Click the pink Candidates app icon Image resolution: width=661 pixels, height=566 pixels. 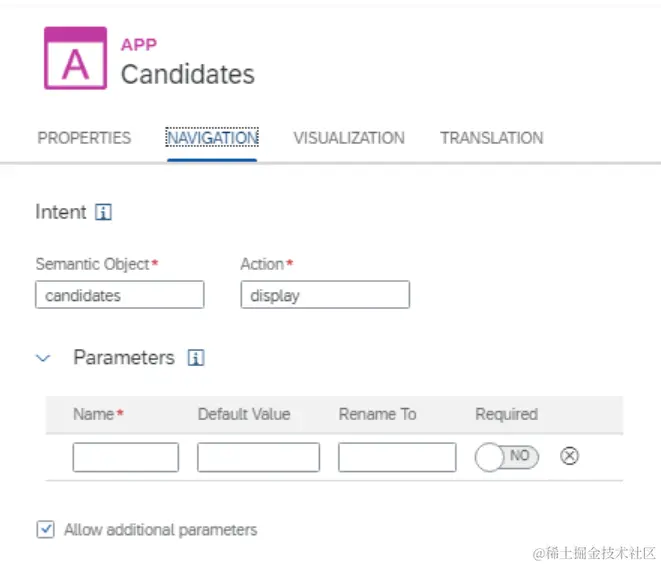pos(75,59)
